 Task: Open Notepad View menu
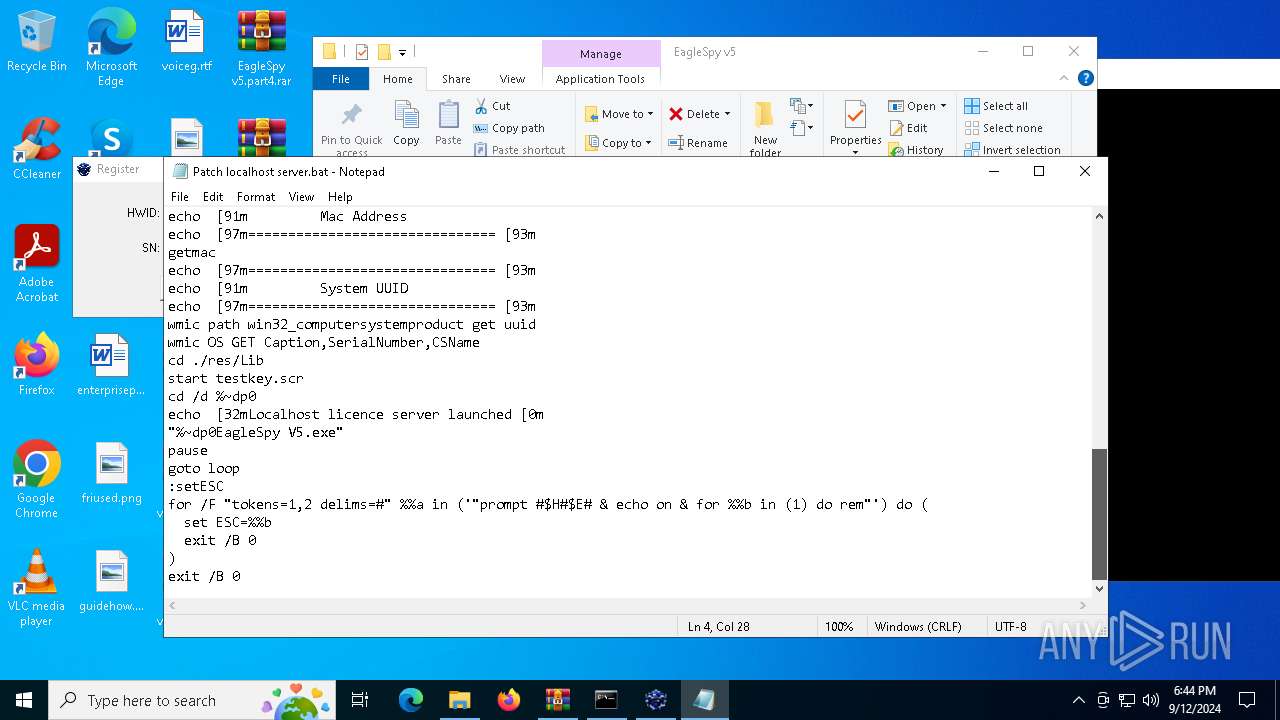[x=301, y=197]
